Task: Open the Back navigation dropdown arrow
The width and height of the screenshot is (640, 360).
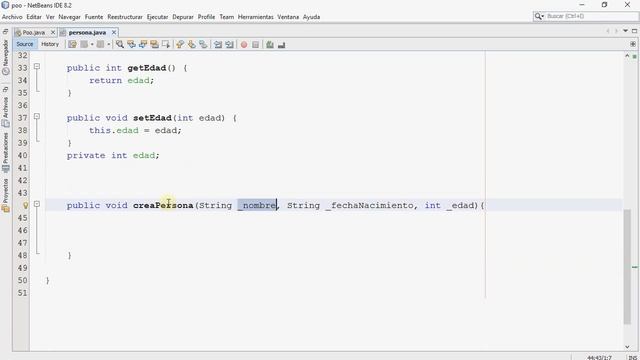Action: pos(92,44)
